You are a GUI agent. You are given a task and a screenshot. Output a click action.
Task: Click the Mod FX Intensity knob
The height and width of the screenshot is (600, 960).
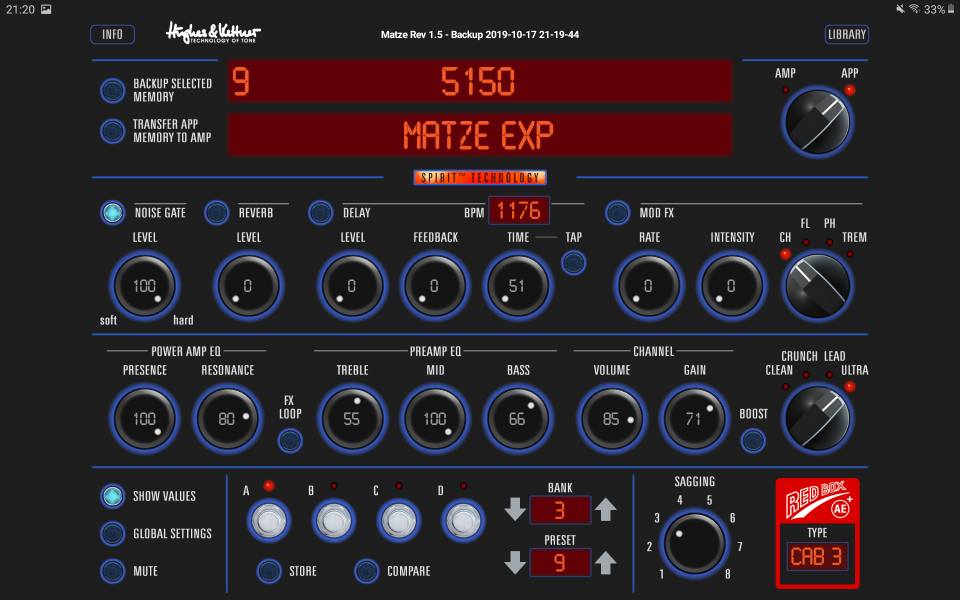pyautogui.click(x=732, y=286)
